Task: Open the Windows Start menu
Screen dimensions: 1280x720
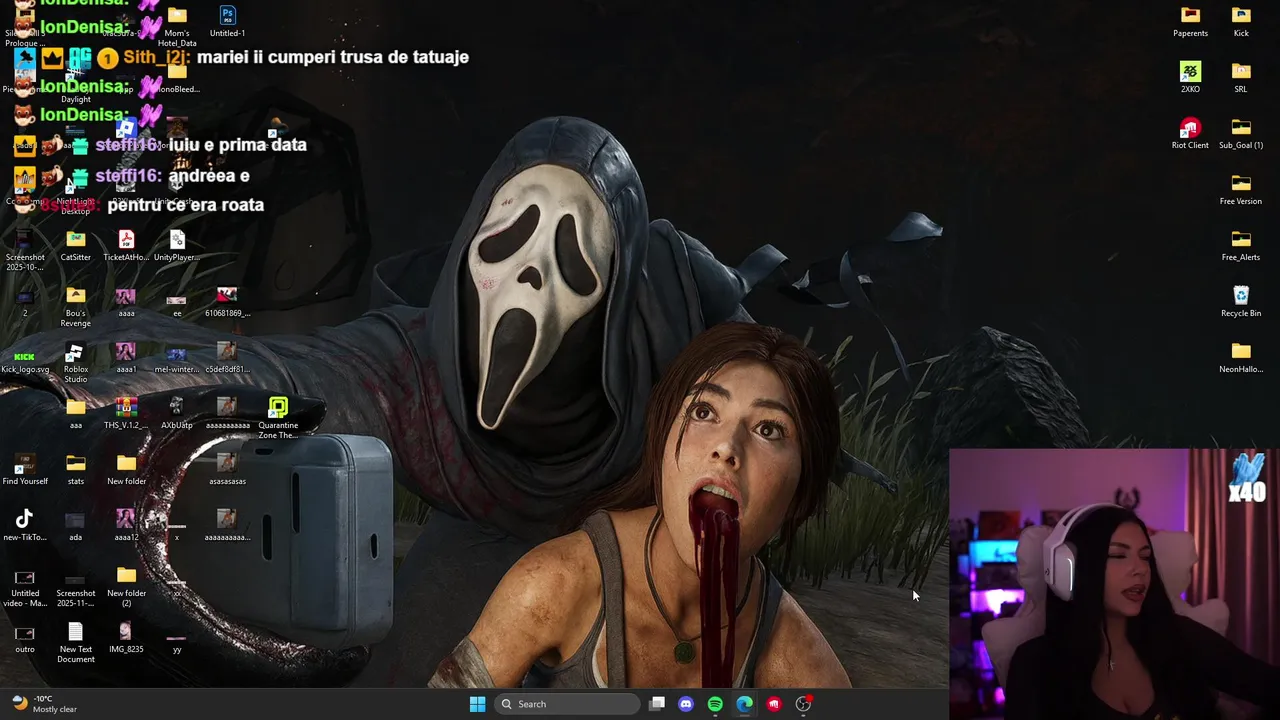Action: tap(477, 704)
